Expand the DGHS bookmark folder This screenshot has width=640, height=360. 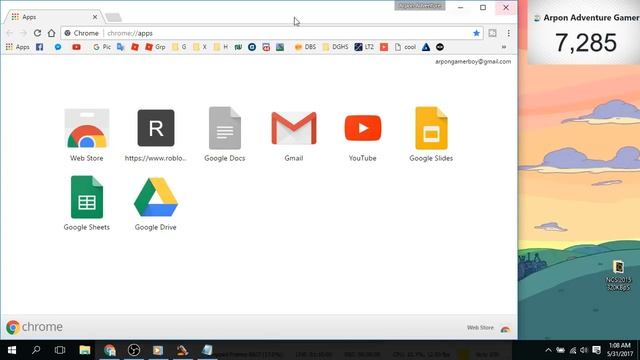(335, 47)
